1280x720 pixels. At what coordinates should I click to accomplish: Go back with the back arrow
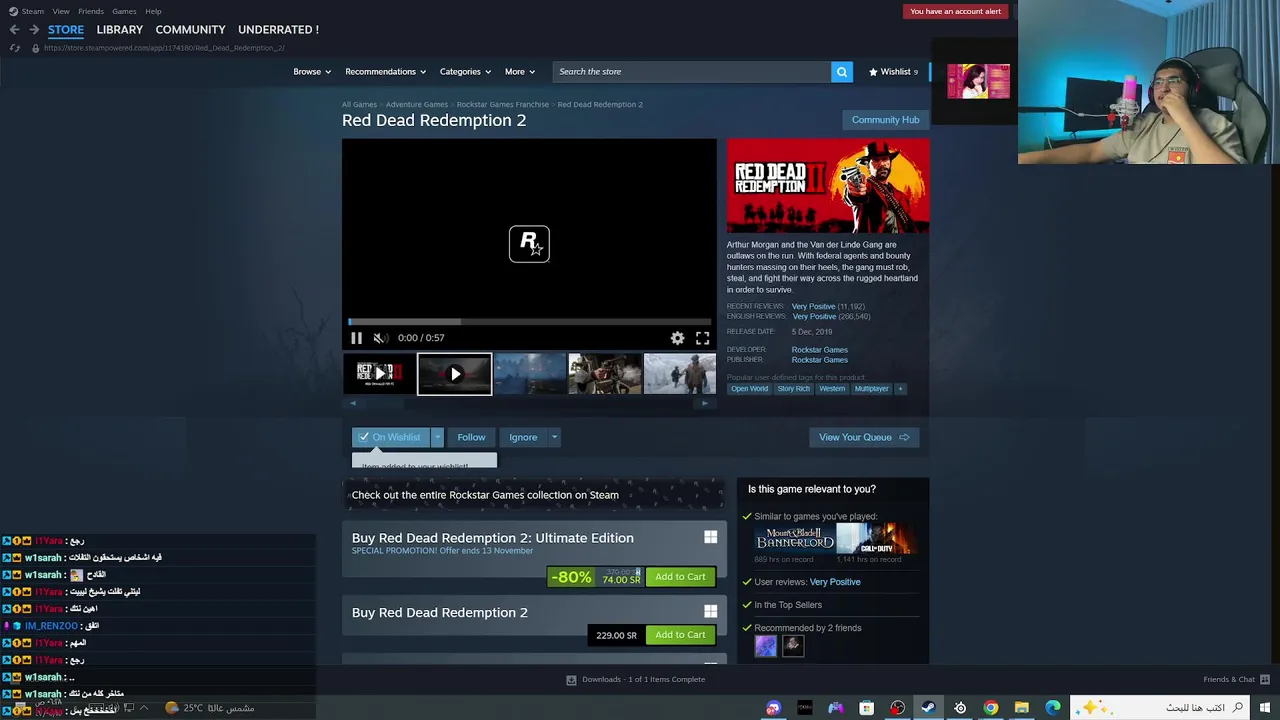click(x=14, y=30)
